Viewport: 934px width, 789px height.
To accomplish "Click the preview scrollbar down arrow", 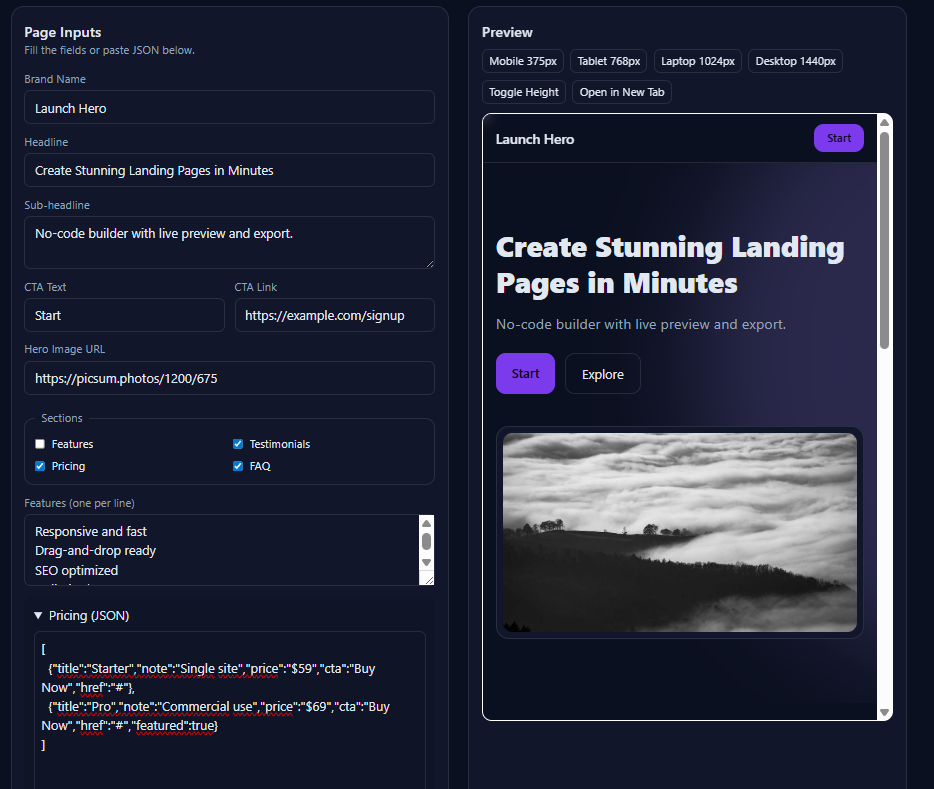I will click(x=884, y=711).
